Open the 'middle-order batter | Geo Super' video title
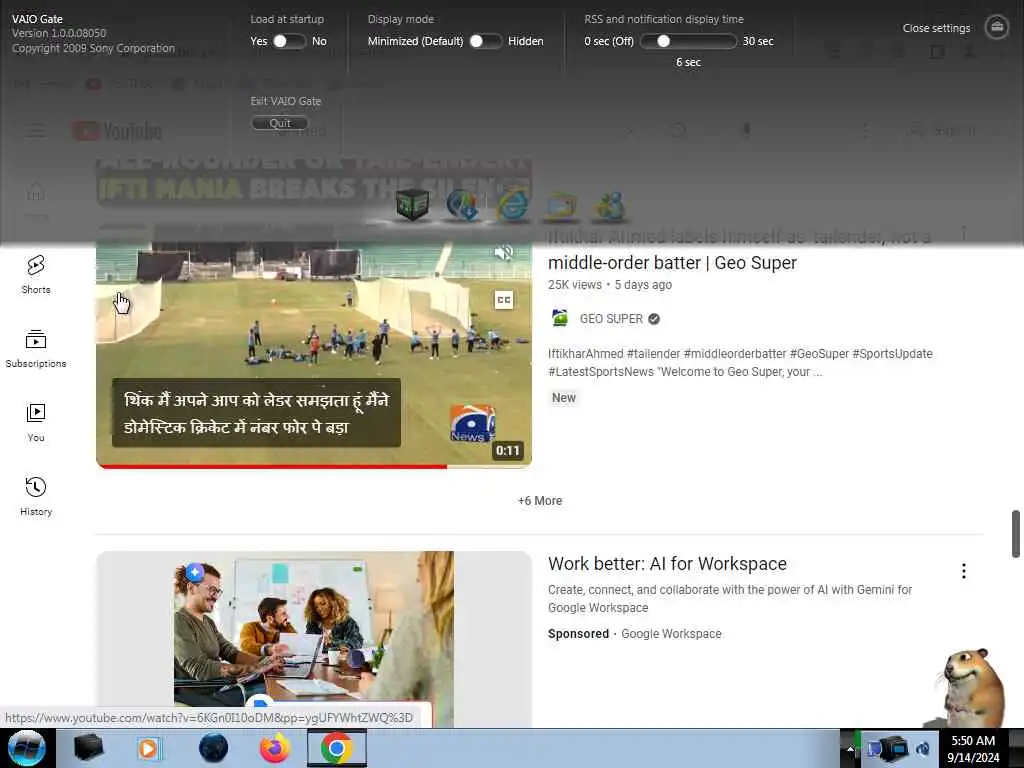The width and height of the screenshot is (1024, 768). (672, 263)
